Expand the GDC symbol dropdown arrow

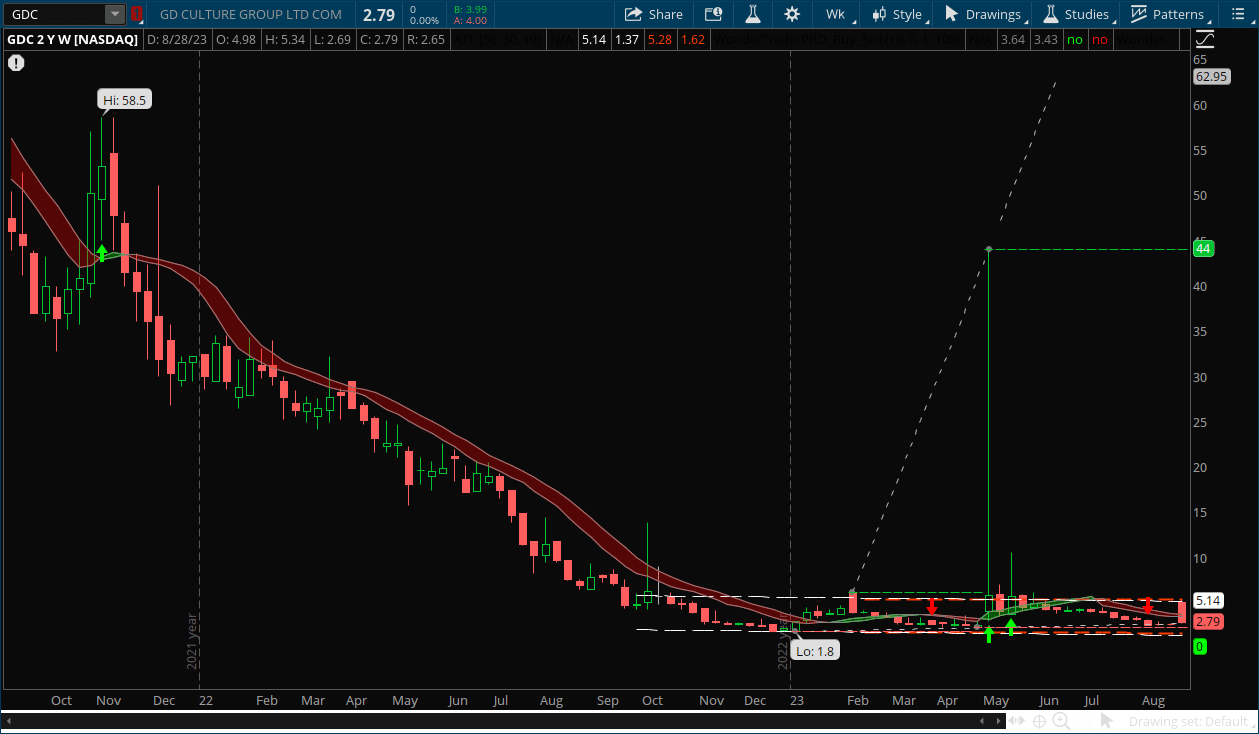pyautogui.click(x=115, y=14)
